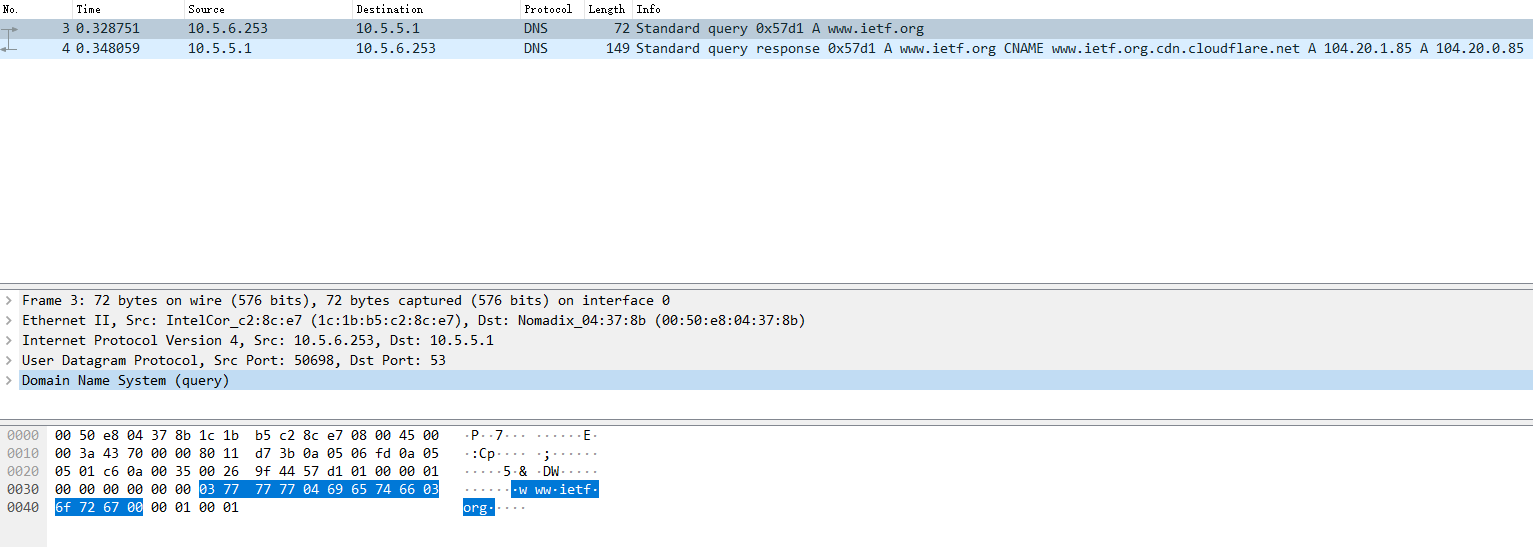Viewport: 1533px width, 547px height.
Task: Click destination 10.5.6.253 in packet 4
Action: (x=396, y=48)
